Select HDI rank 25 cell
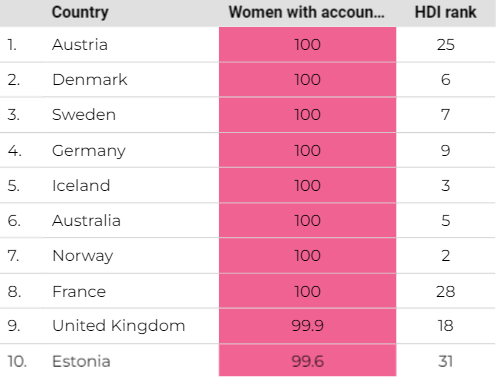This screenshot has width=496, height=377. click(x=446, y=44)
